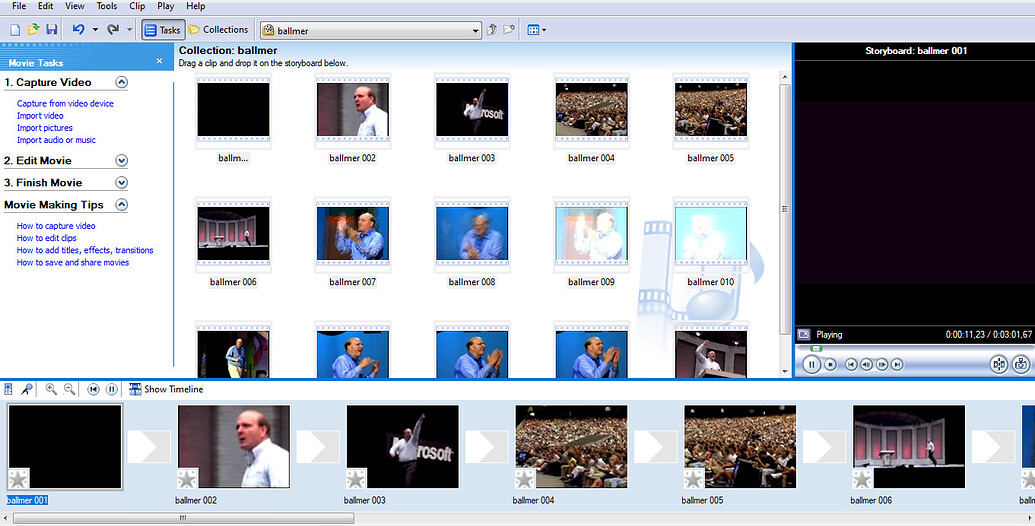Toggle the Collections pane button
This screenshot has width=1035, height=526.
coord(218,30)
